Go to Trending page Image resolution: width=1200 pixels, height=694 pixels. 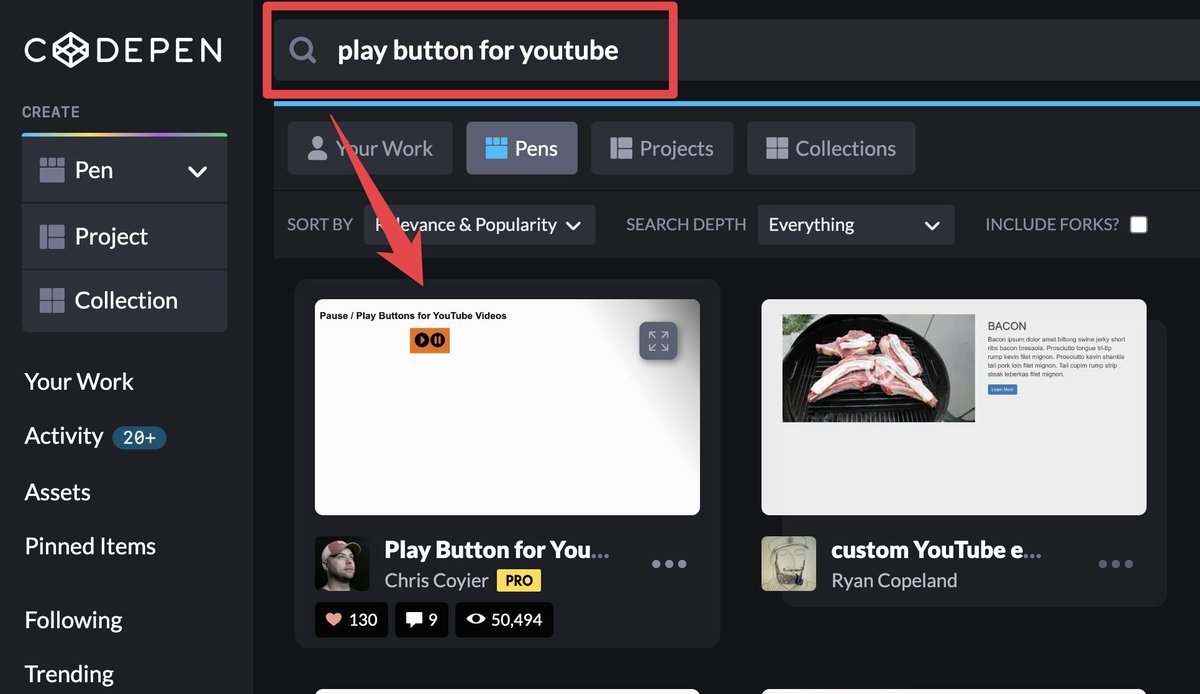point(69,674)
